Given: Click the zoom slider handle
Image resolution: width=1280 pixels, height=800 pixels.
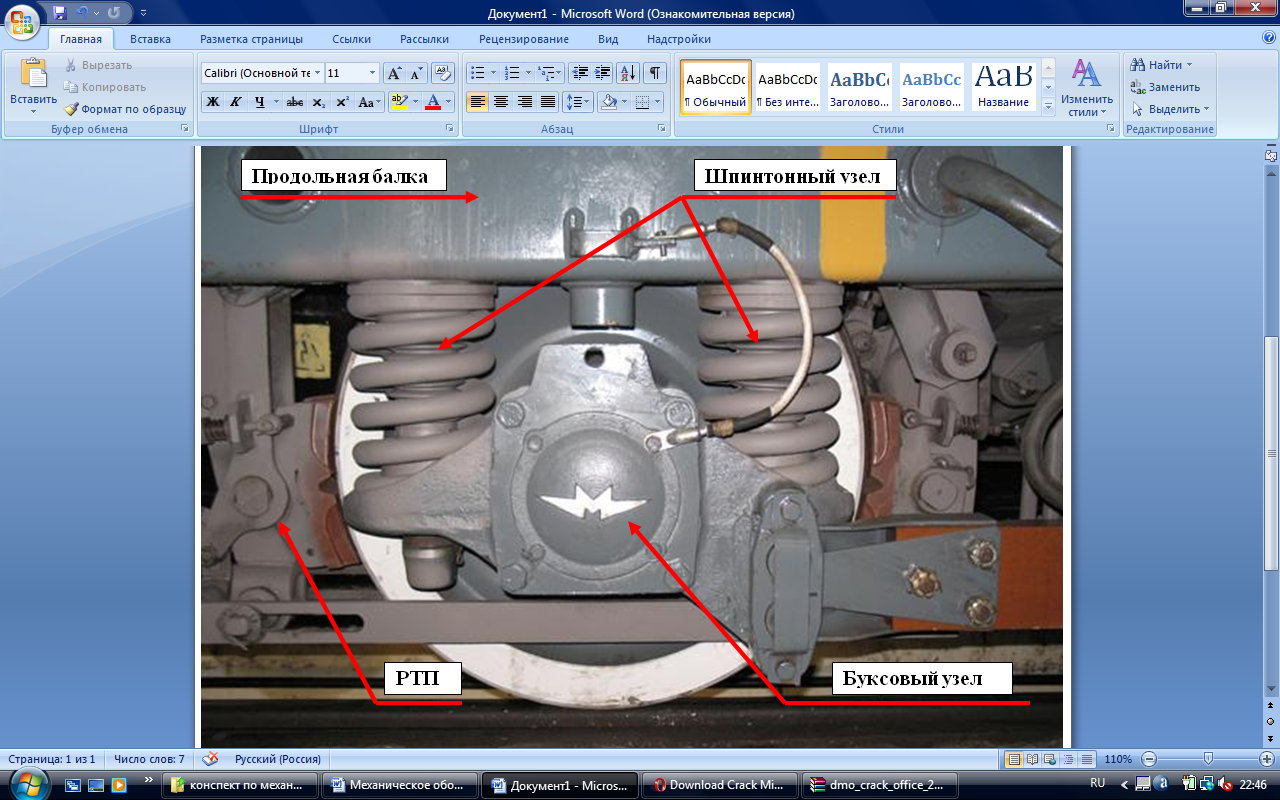Looking at the screenshot, I should (x=1208, y=759).
